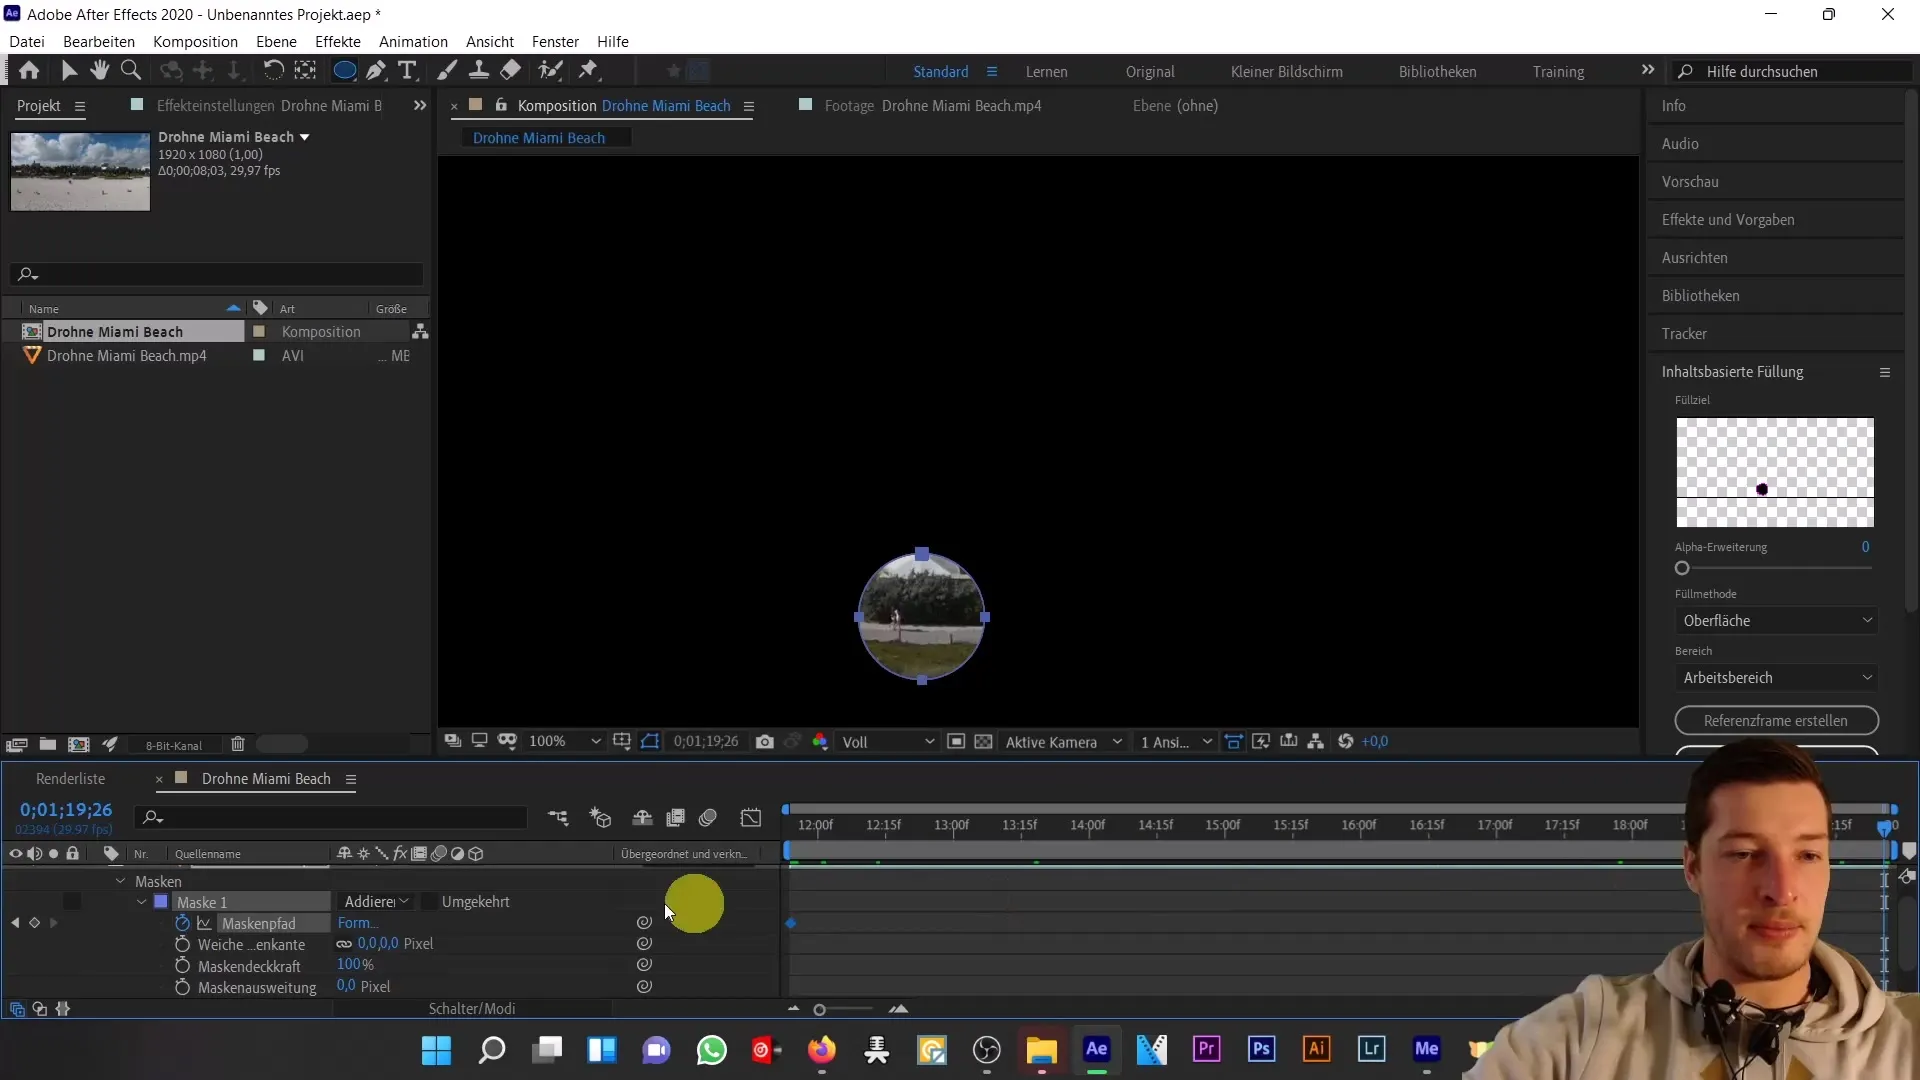Open Photoshop from the taskbar
The width and height of the screenshot is (1920, 1080).
pyautogui.click(x=1262, y=1049)
